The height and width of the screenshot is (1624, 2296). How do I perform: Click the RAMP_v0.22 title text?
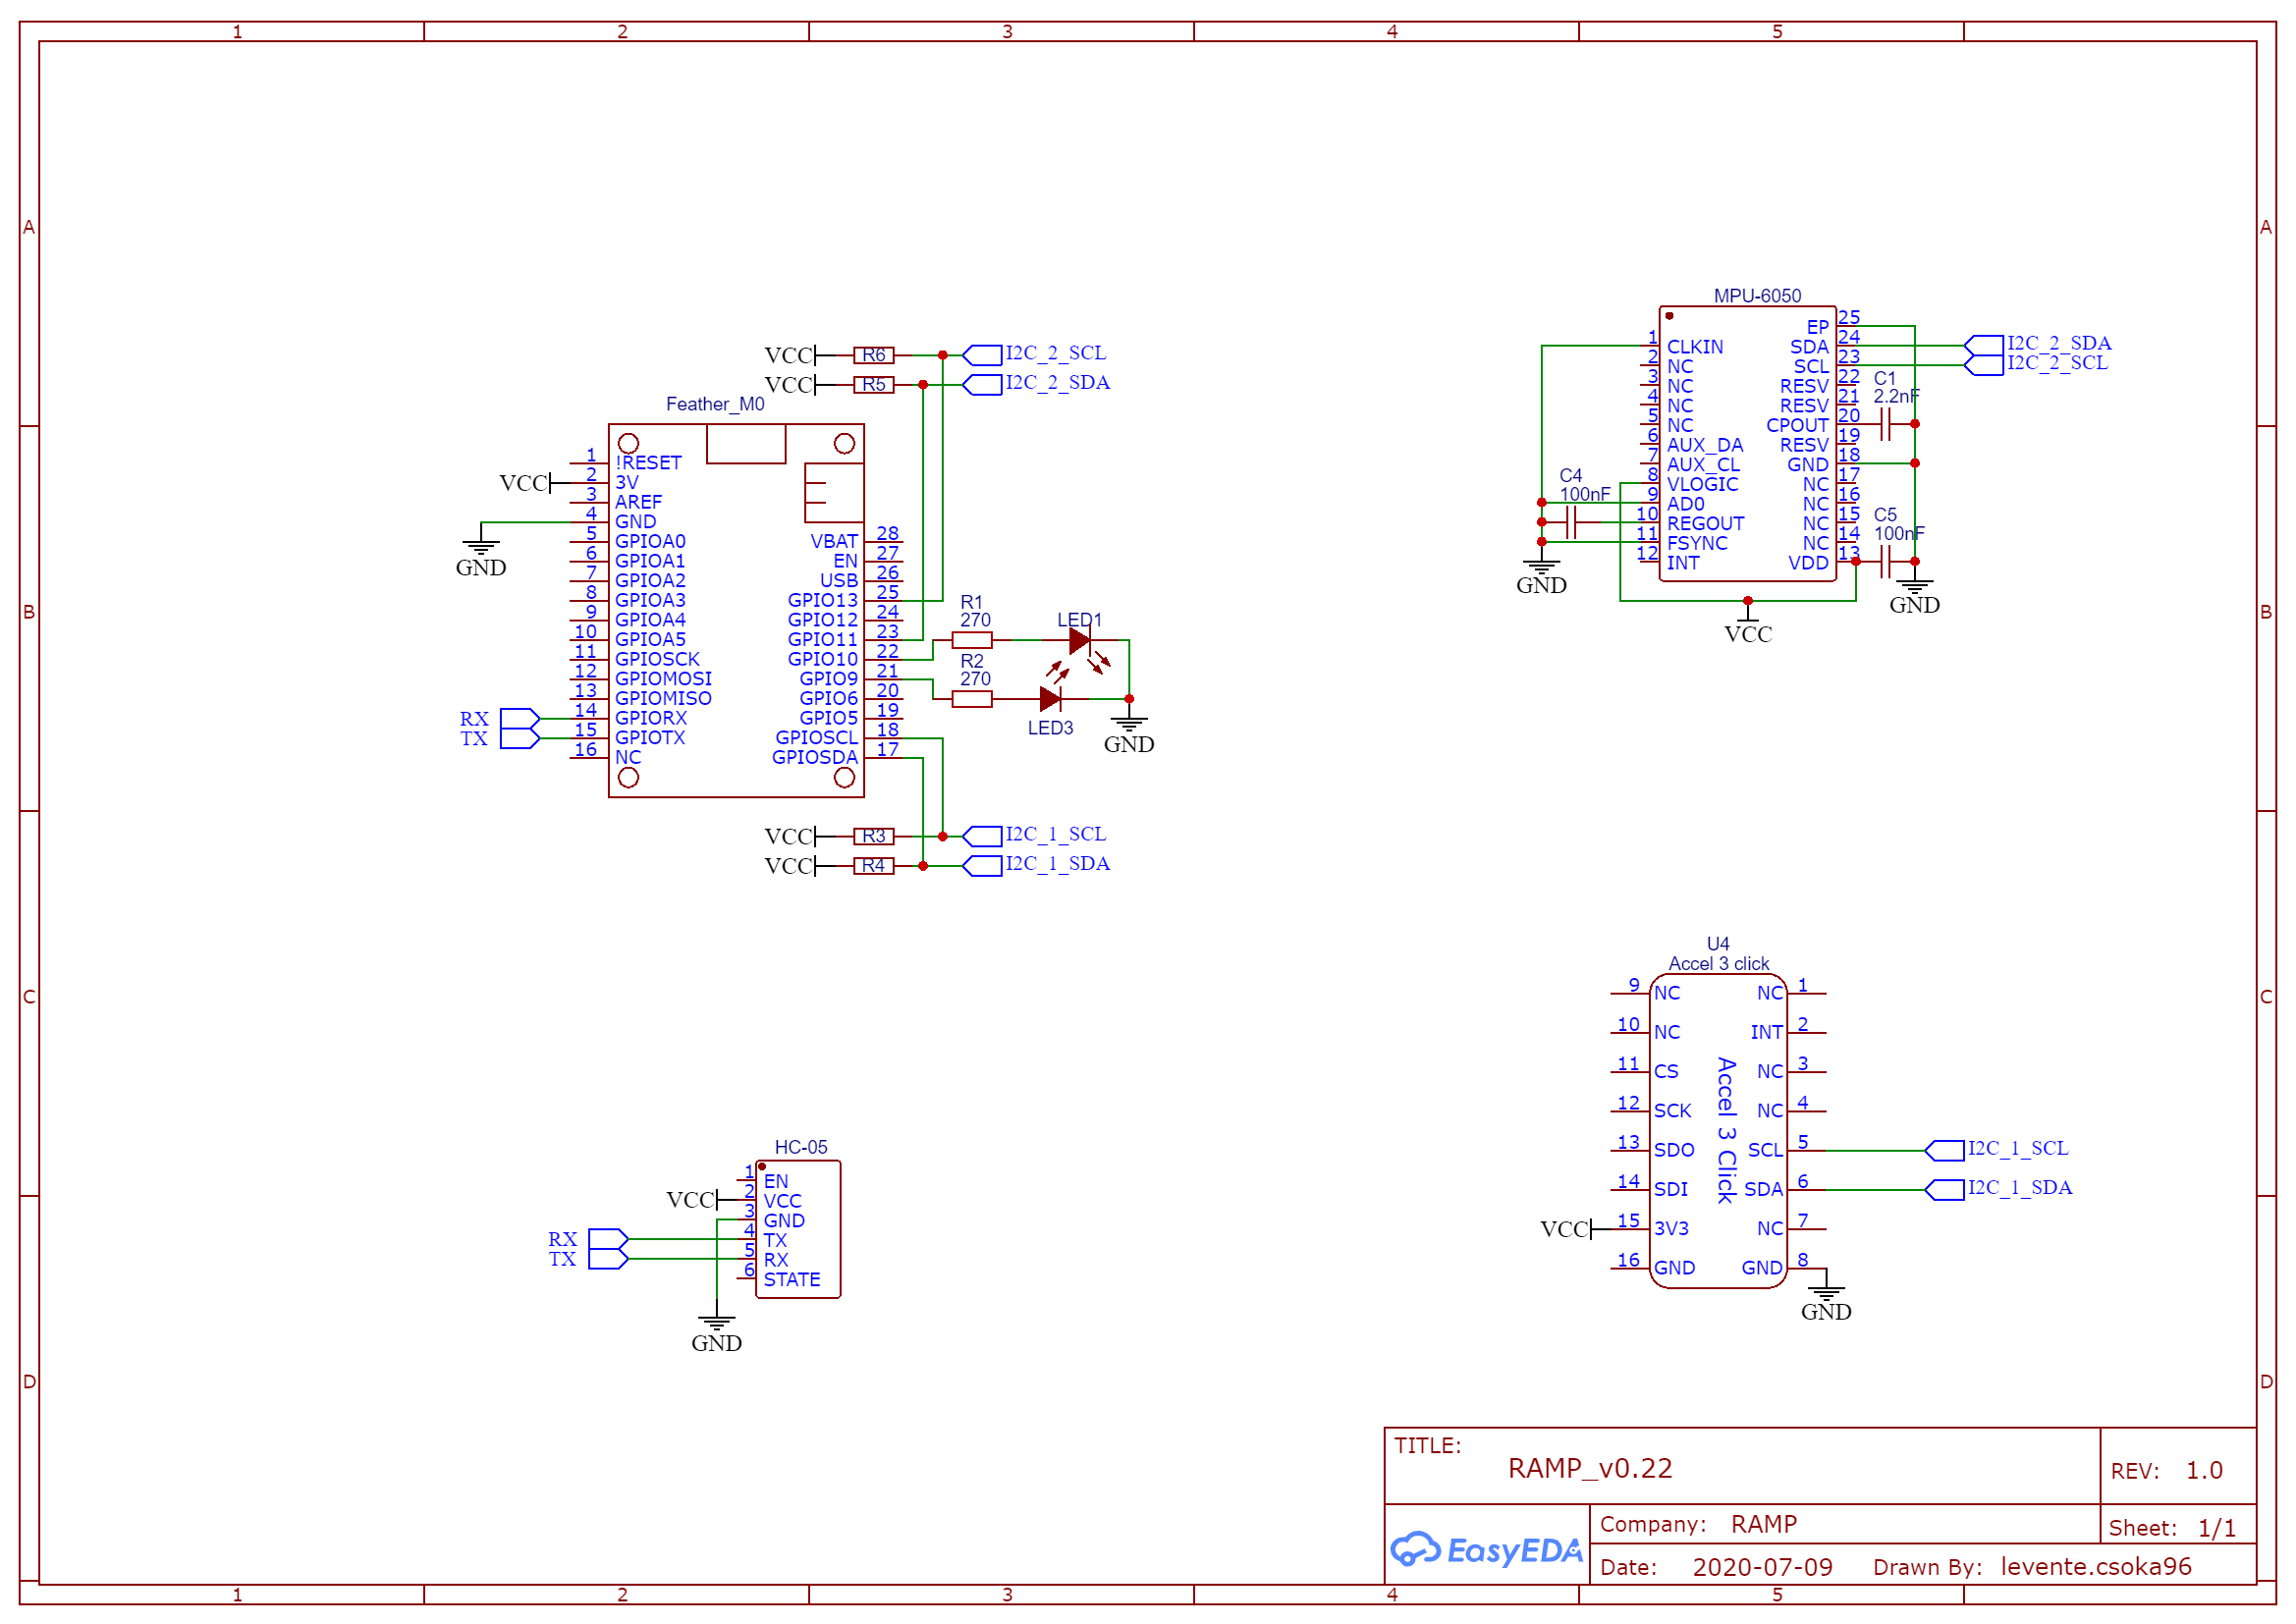pos(1590,1469)
